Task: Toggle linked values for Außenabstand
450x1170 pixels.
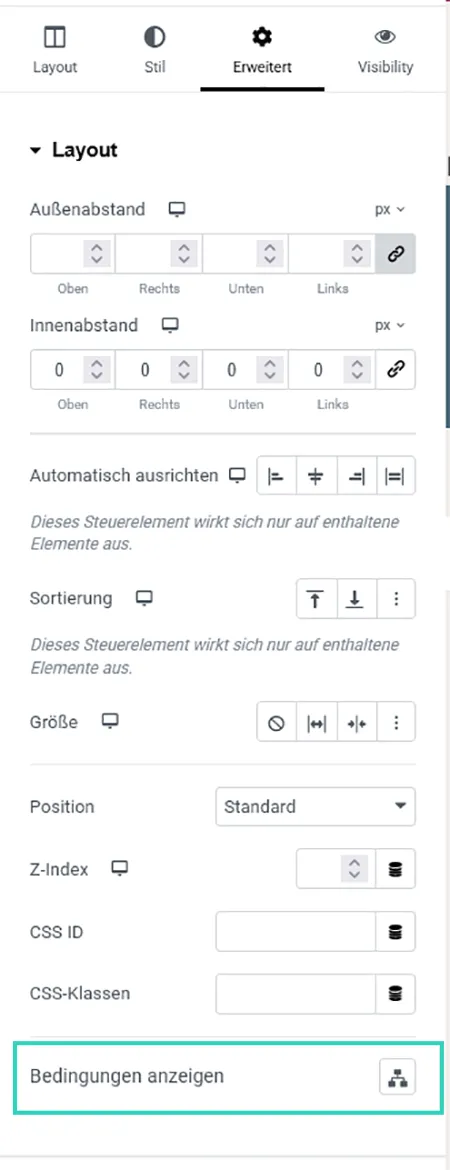Action: pos(396,254)
